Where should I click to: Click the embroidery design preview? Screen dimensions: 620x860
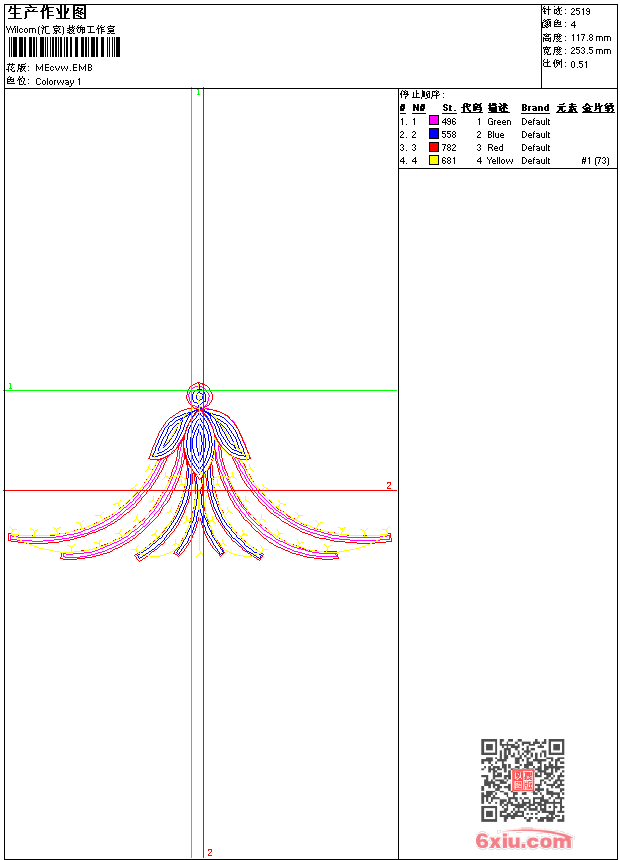point(200,472)
